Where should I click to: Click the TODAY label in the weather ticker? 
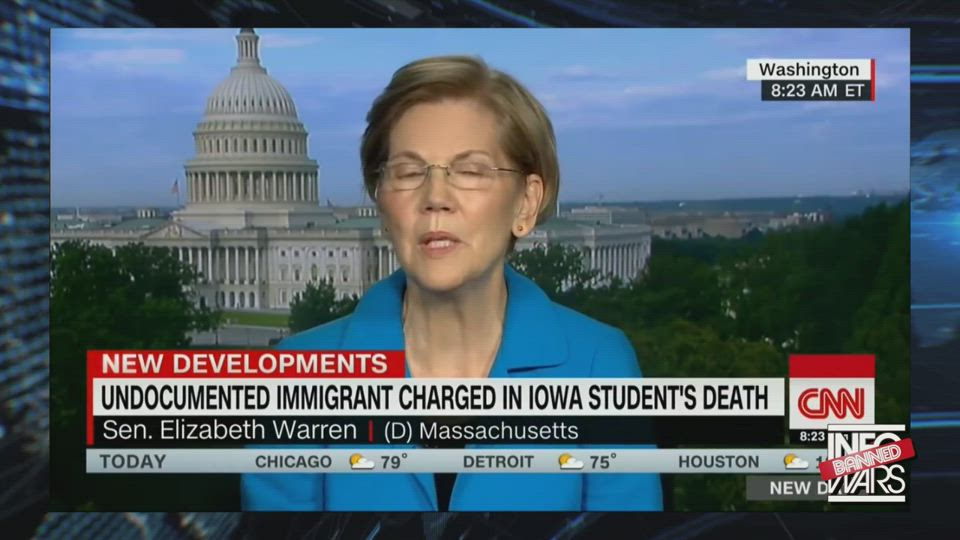pos(132,462)
